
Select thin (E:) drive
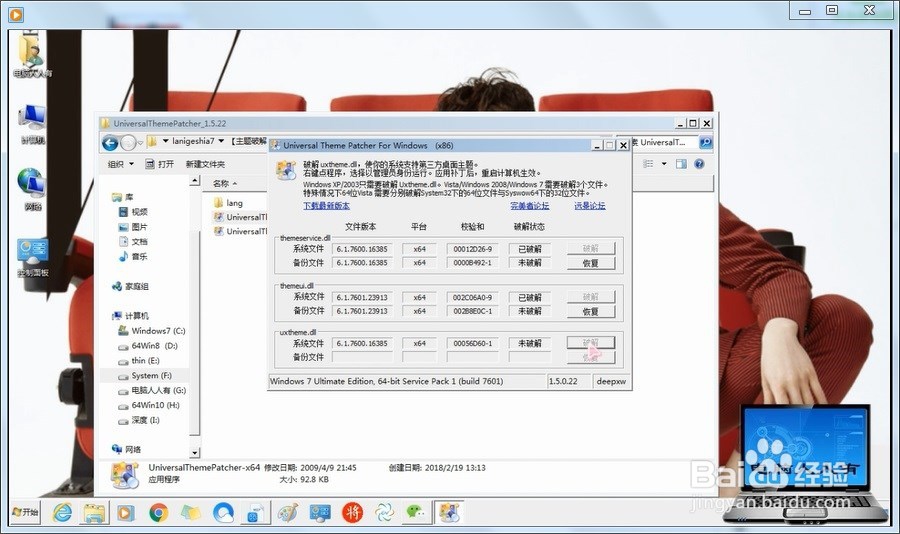pyautogui.click(x=138, y=361)
